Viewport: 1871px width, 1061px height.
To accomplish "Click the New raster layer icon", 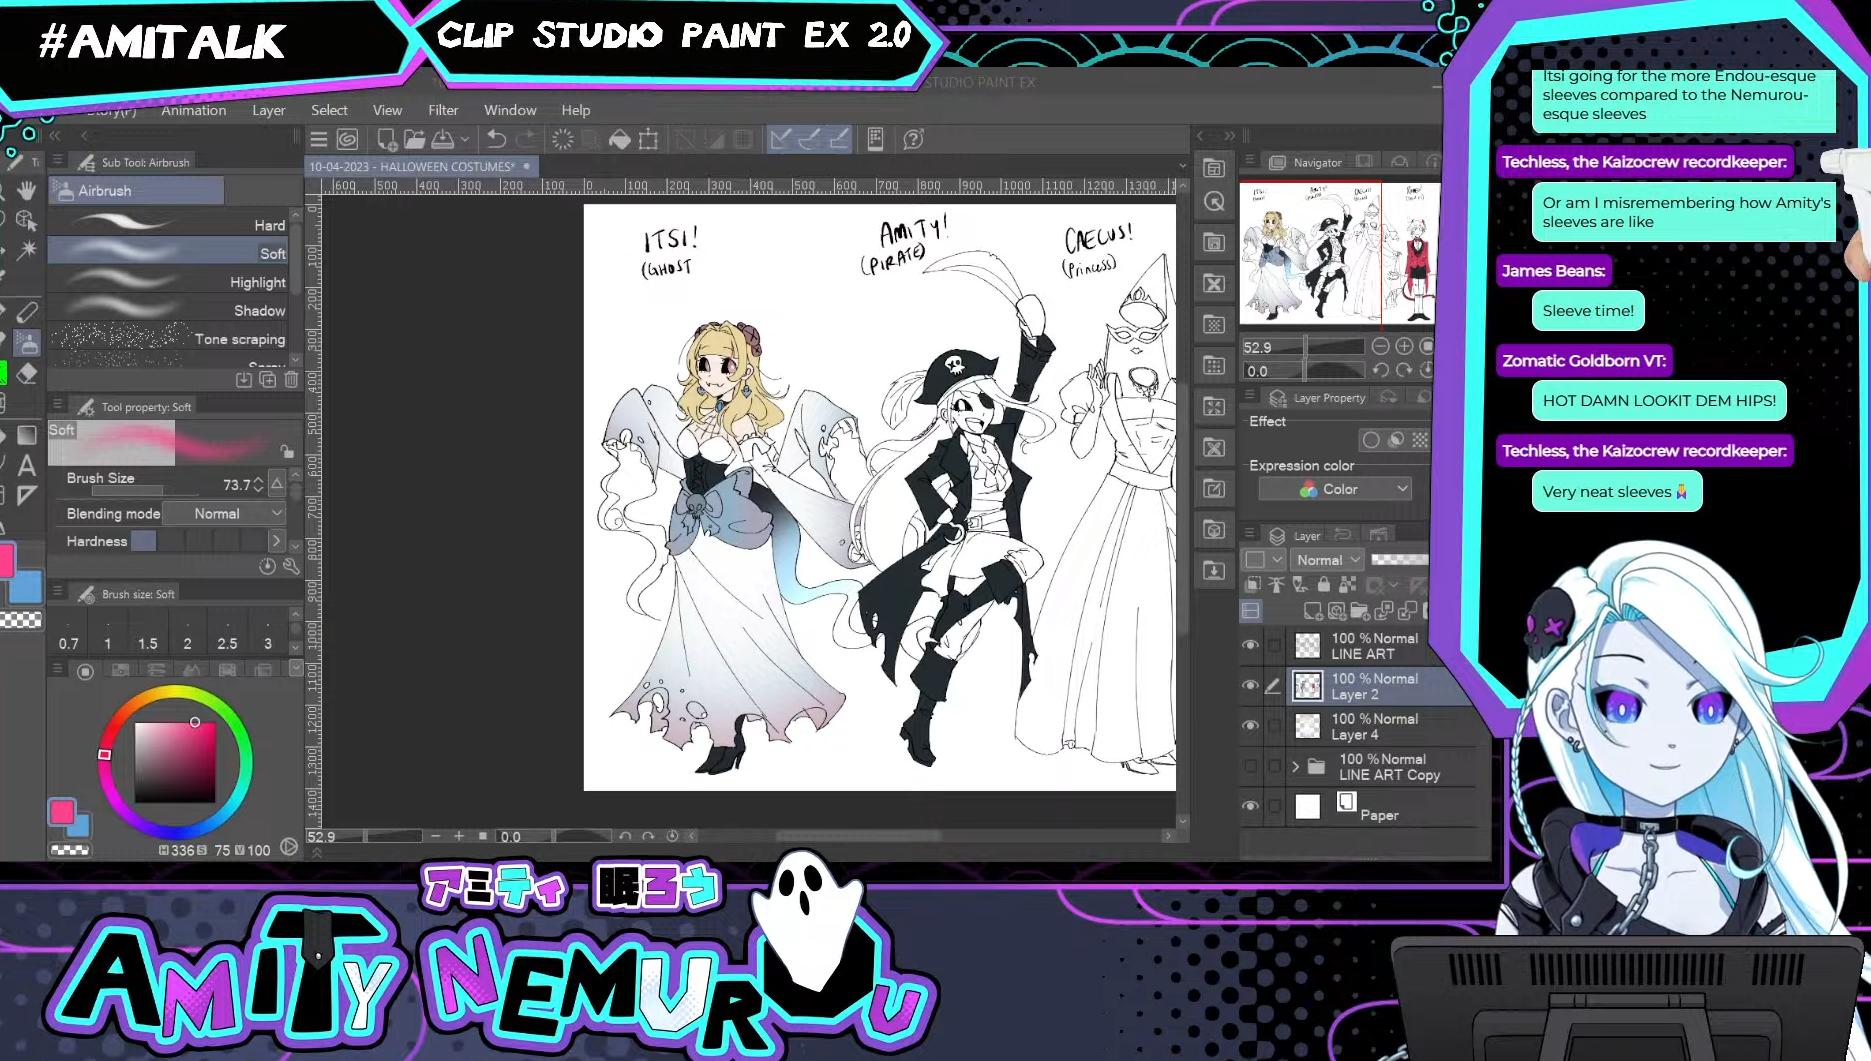I will pyautogui.click(x=1312, y=610).
